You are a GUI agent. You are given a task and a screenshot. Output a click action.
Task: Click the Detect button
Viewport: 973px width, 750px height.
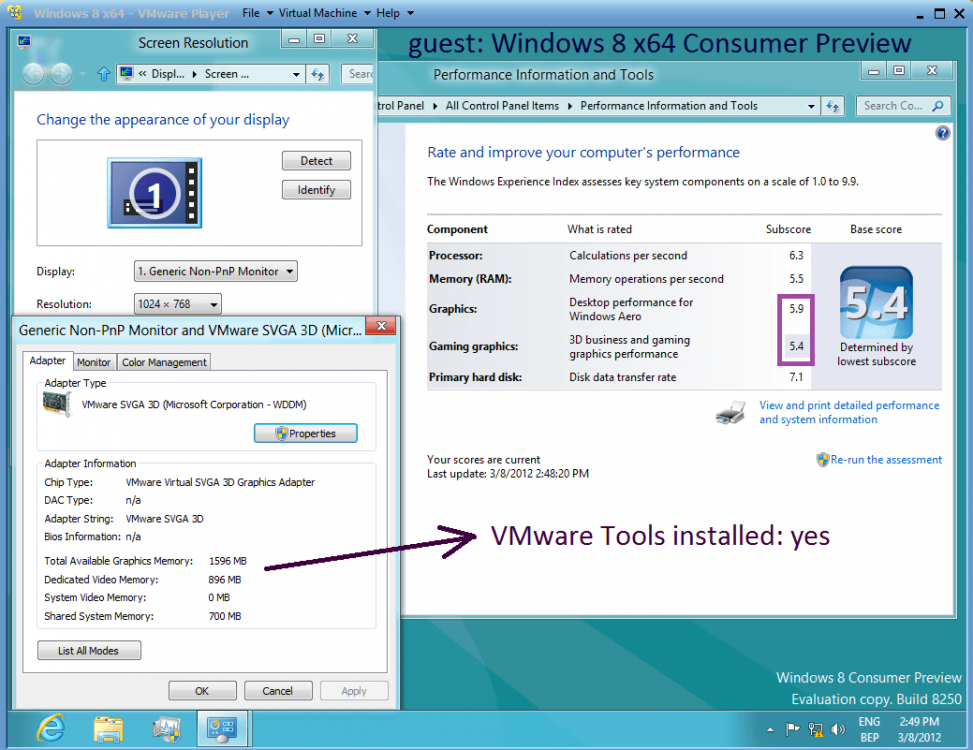[x=316, y=161]
